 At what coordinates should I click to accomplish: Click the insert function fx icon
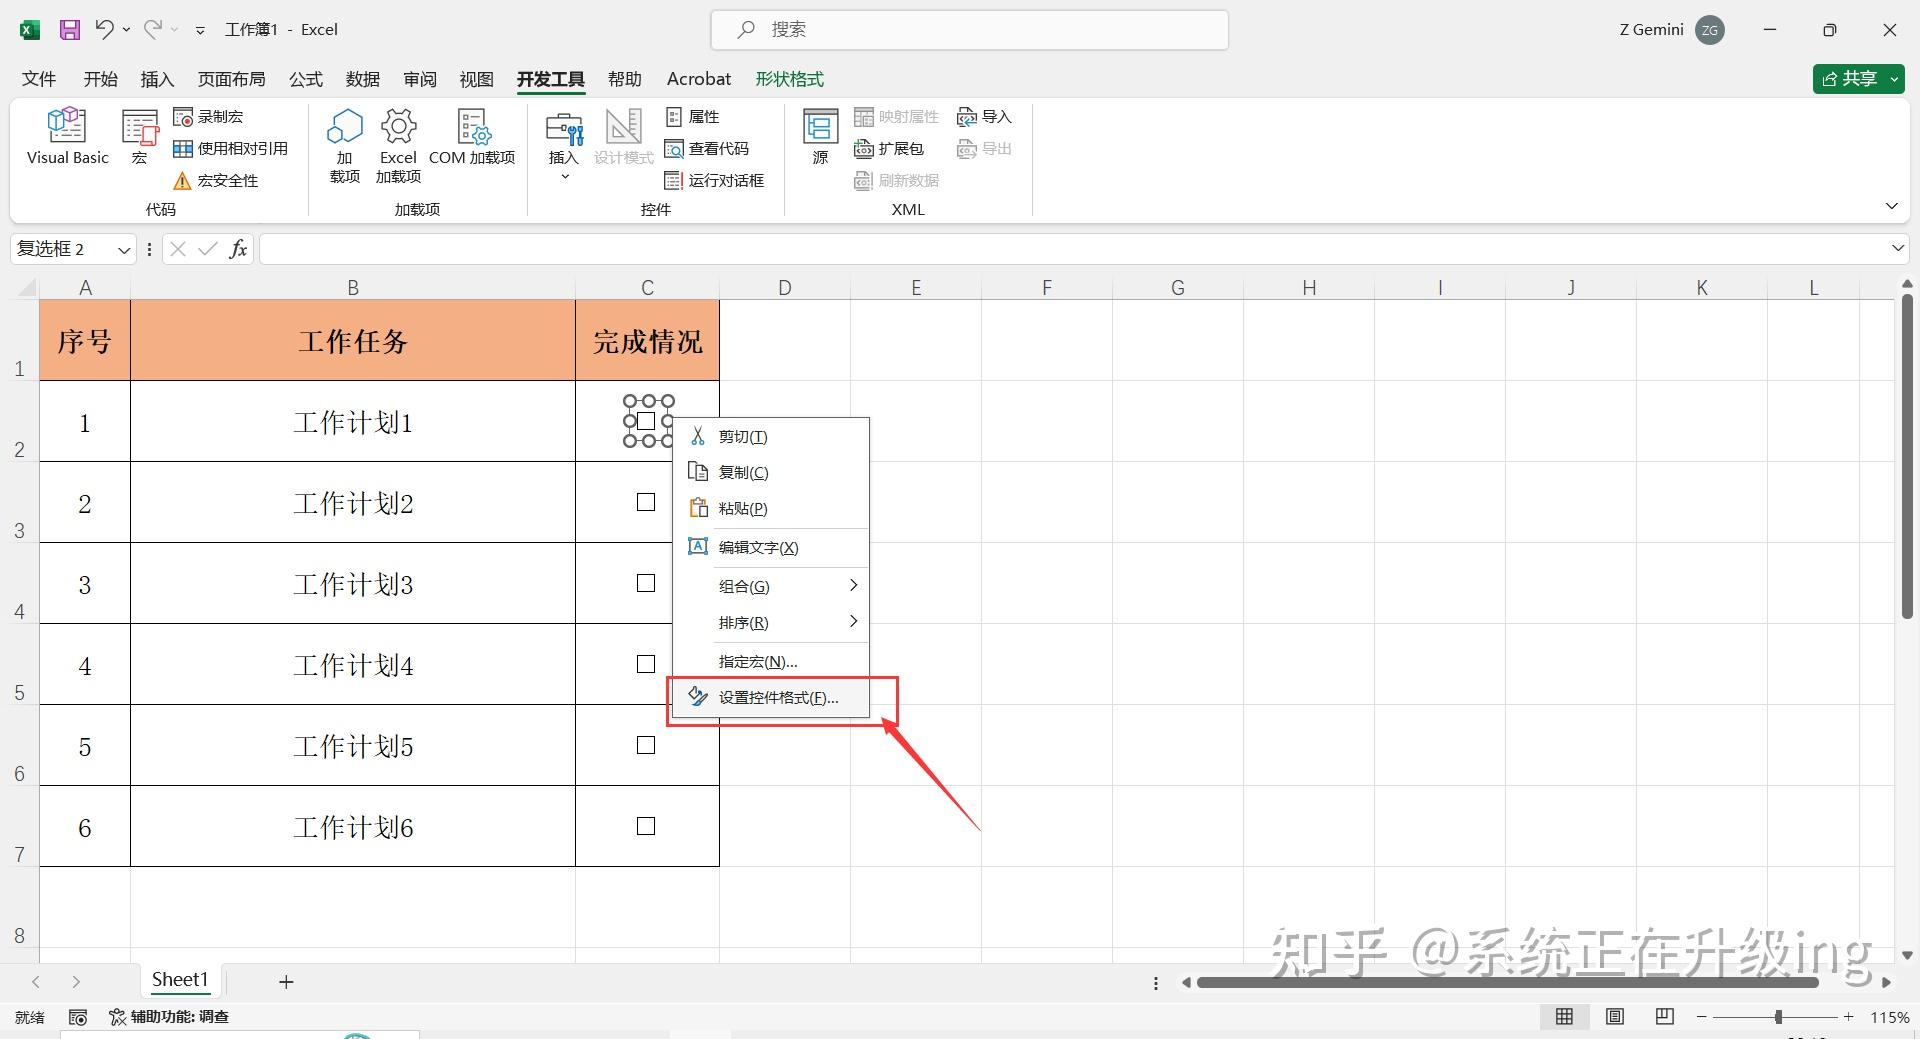(x=238, y=249)
